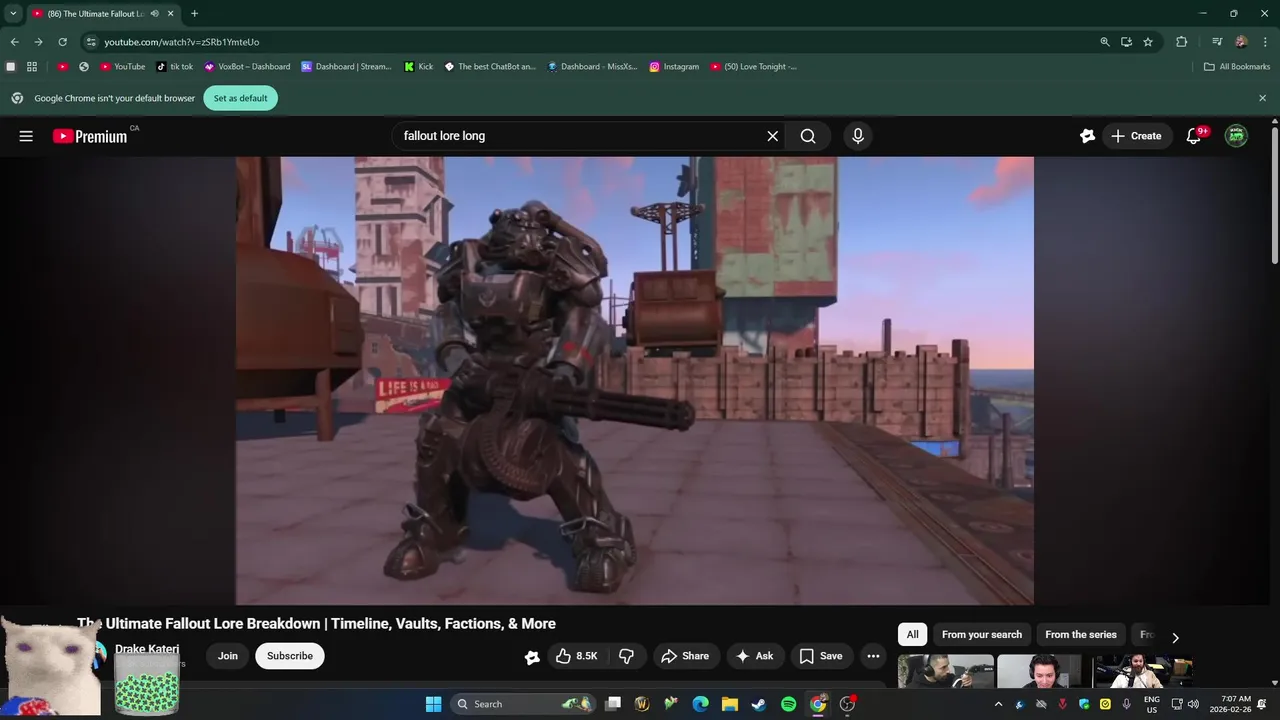
Task: Open All Bookmarks folder
Action: (x=1237, y=67)
